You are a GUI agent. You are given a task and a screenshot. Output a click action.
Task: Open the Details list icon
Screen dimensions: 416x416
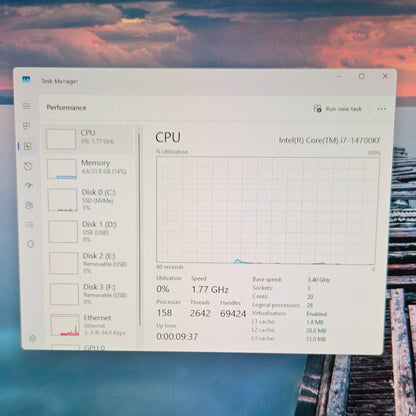(30, 224)
